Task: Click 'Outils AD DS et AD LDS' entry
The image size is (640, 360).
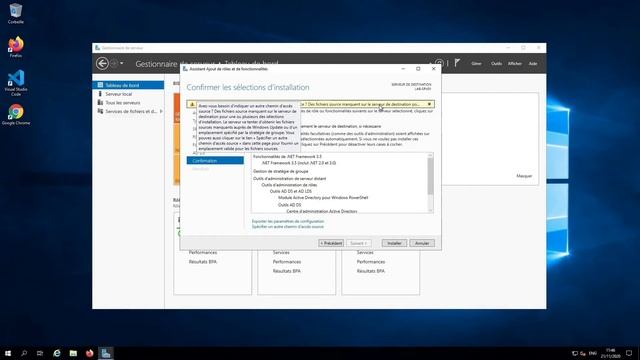Action: (291, 191)
